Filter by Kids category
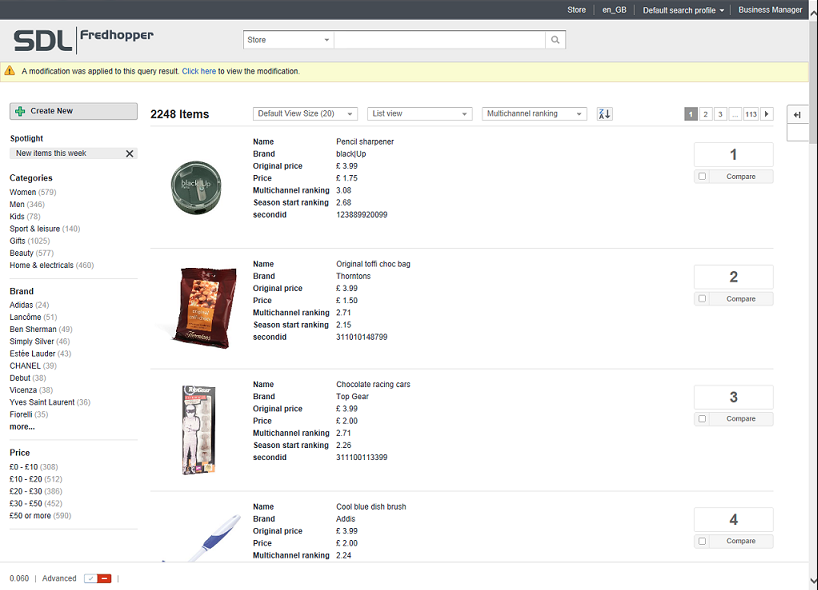 coord(25,216)
